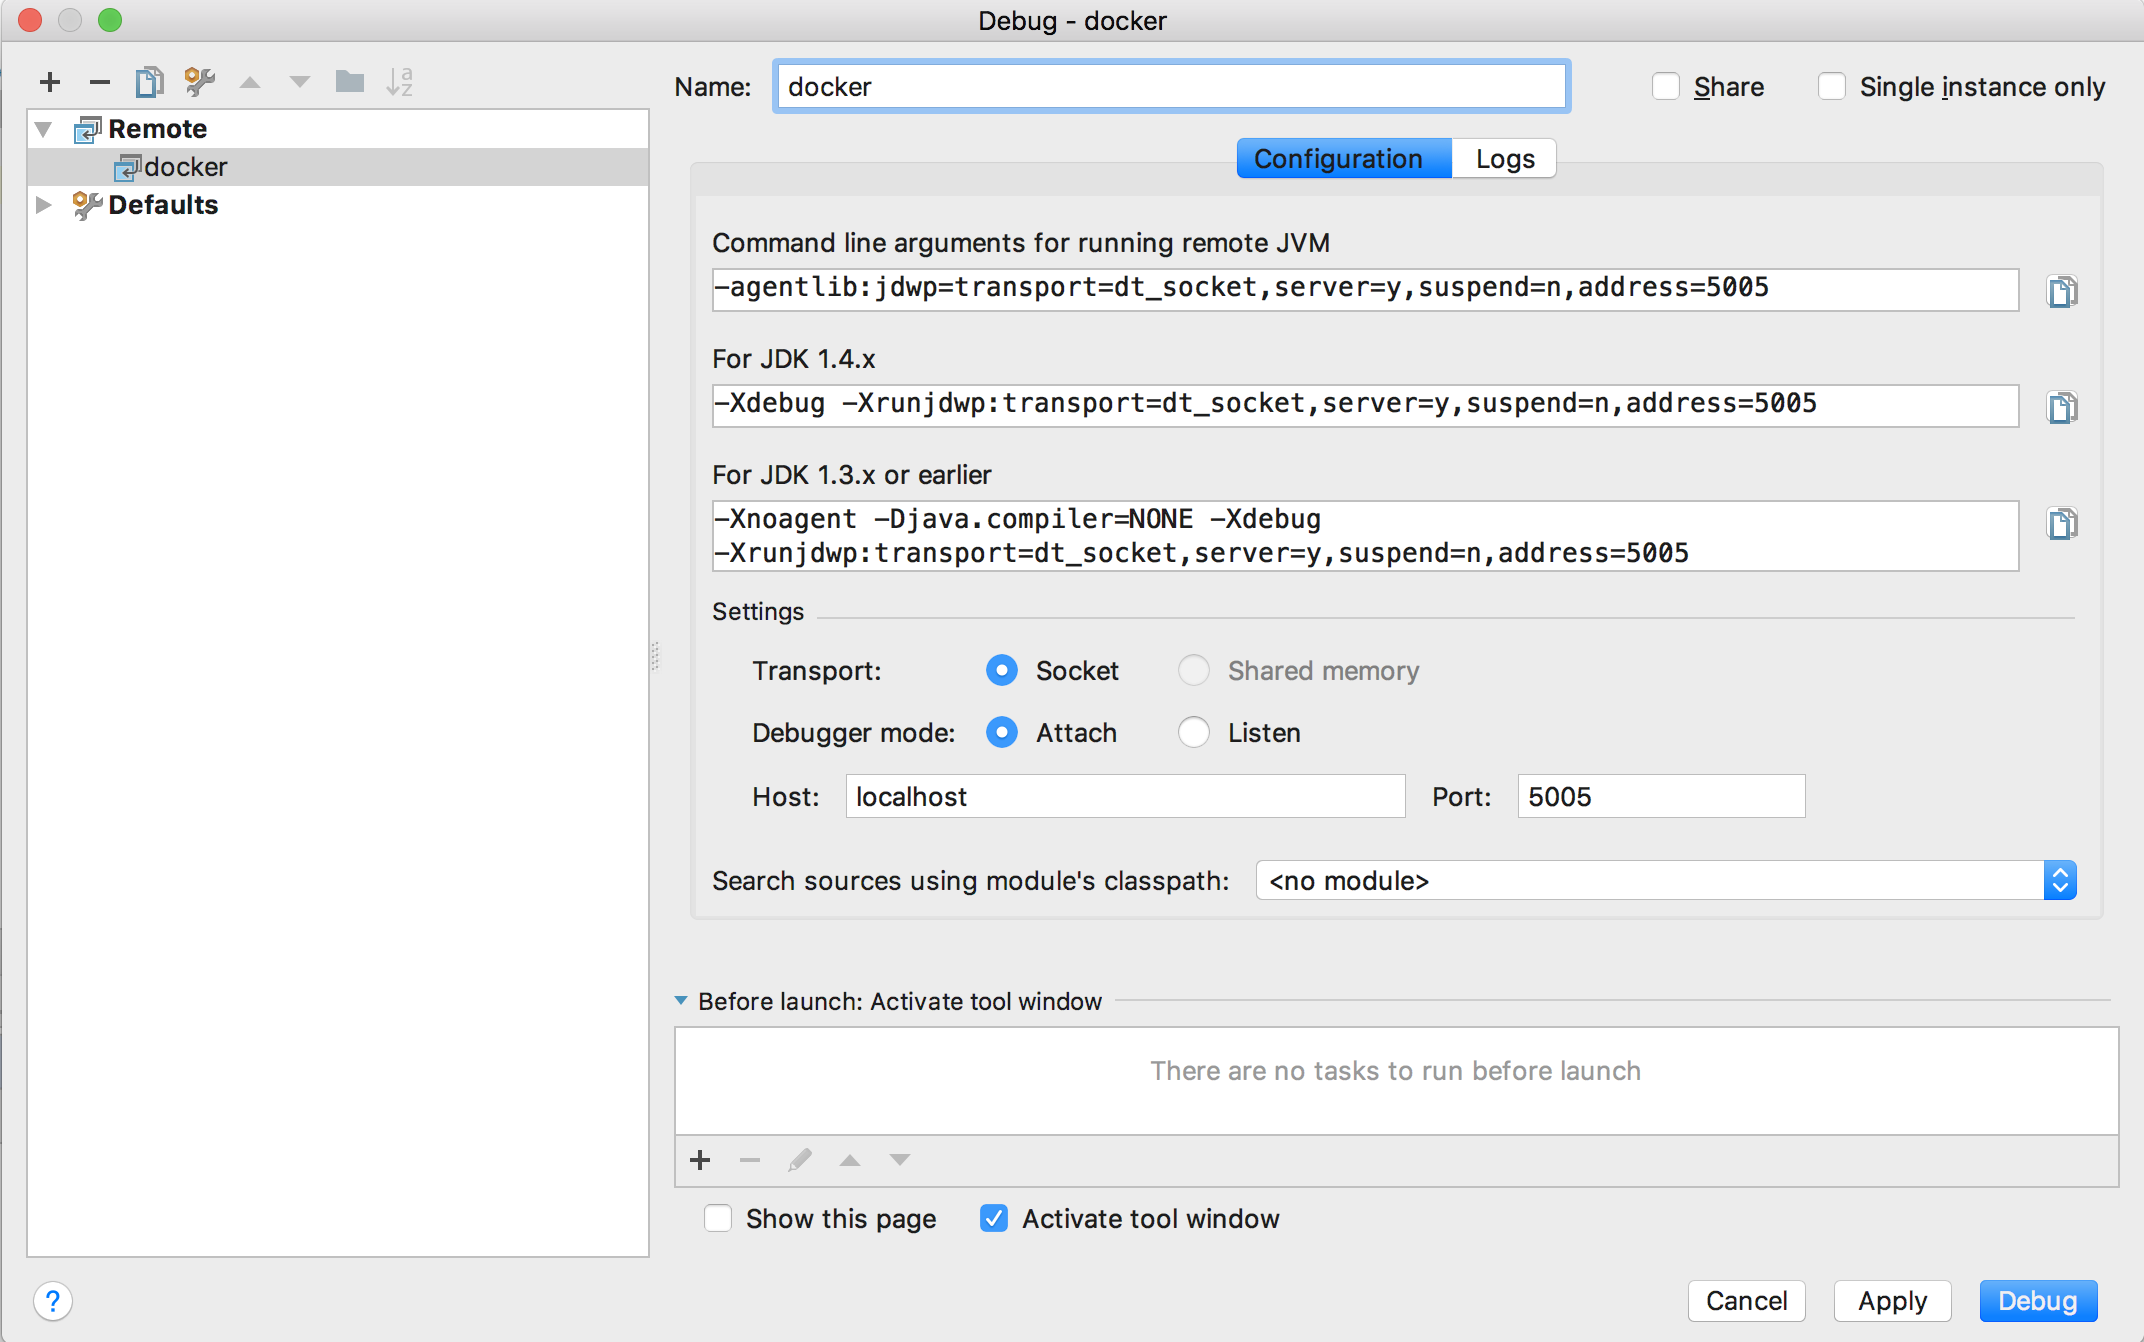The width and height of the screenshot is (2144, 1342).
Task: Click the add new configuration icon
Action: [49, 79]
